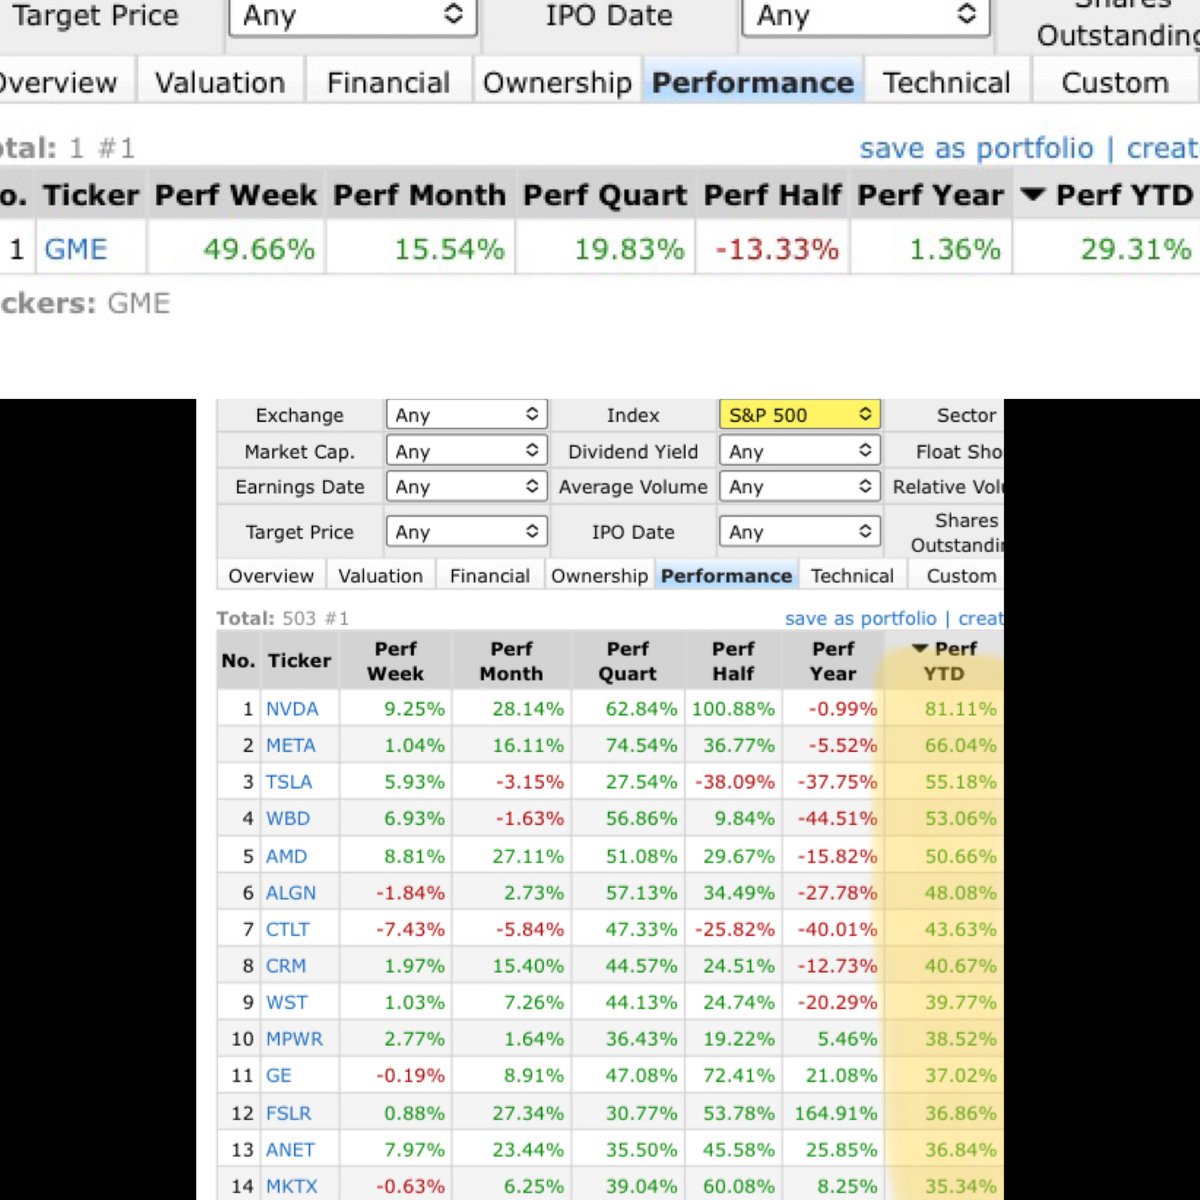Viewport: 1200px width, 1200px height.
Task: Open Overview tab in lower screener
Action: (x=271, y=576)
